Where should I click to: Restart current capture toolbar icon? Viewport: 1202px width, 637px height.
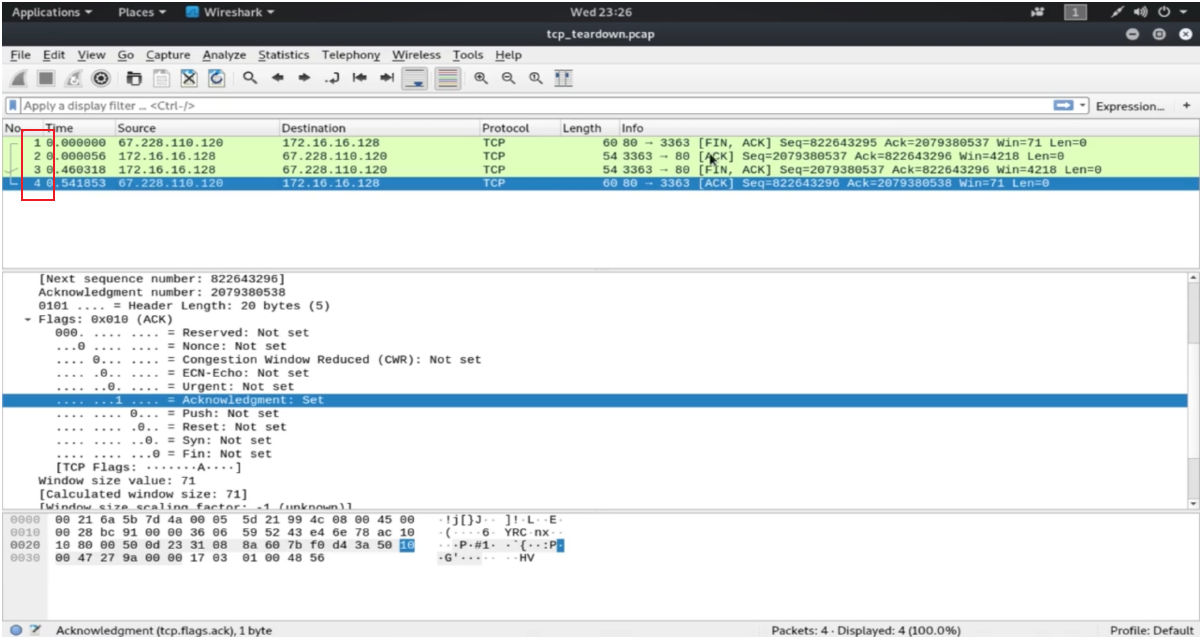[x=74, y=78]
